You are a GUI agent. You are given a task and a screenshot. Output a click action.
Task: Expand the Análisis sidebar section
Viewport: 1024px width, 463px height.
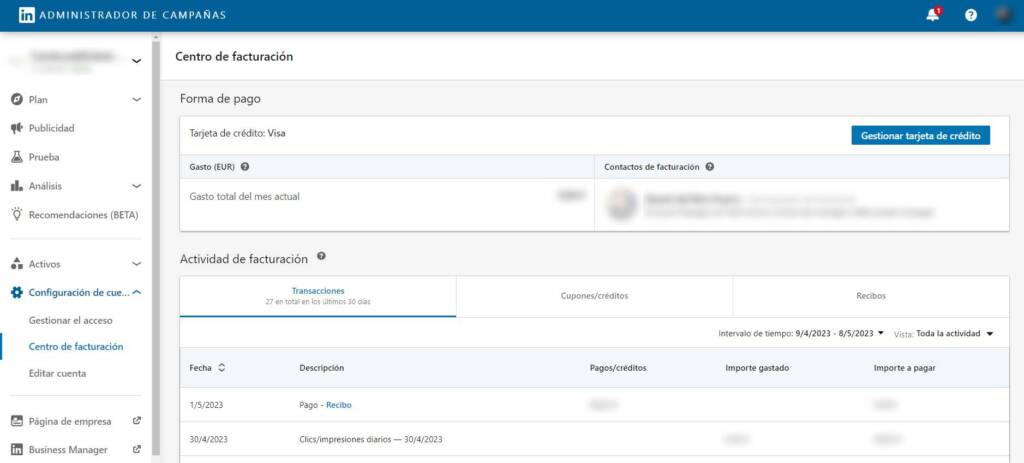[136, 186]
